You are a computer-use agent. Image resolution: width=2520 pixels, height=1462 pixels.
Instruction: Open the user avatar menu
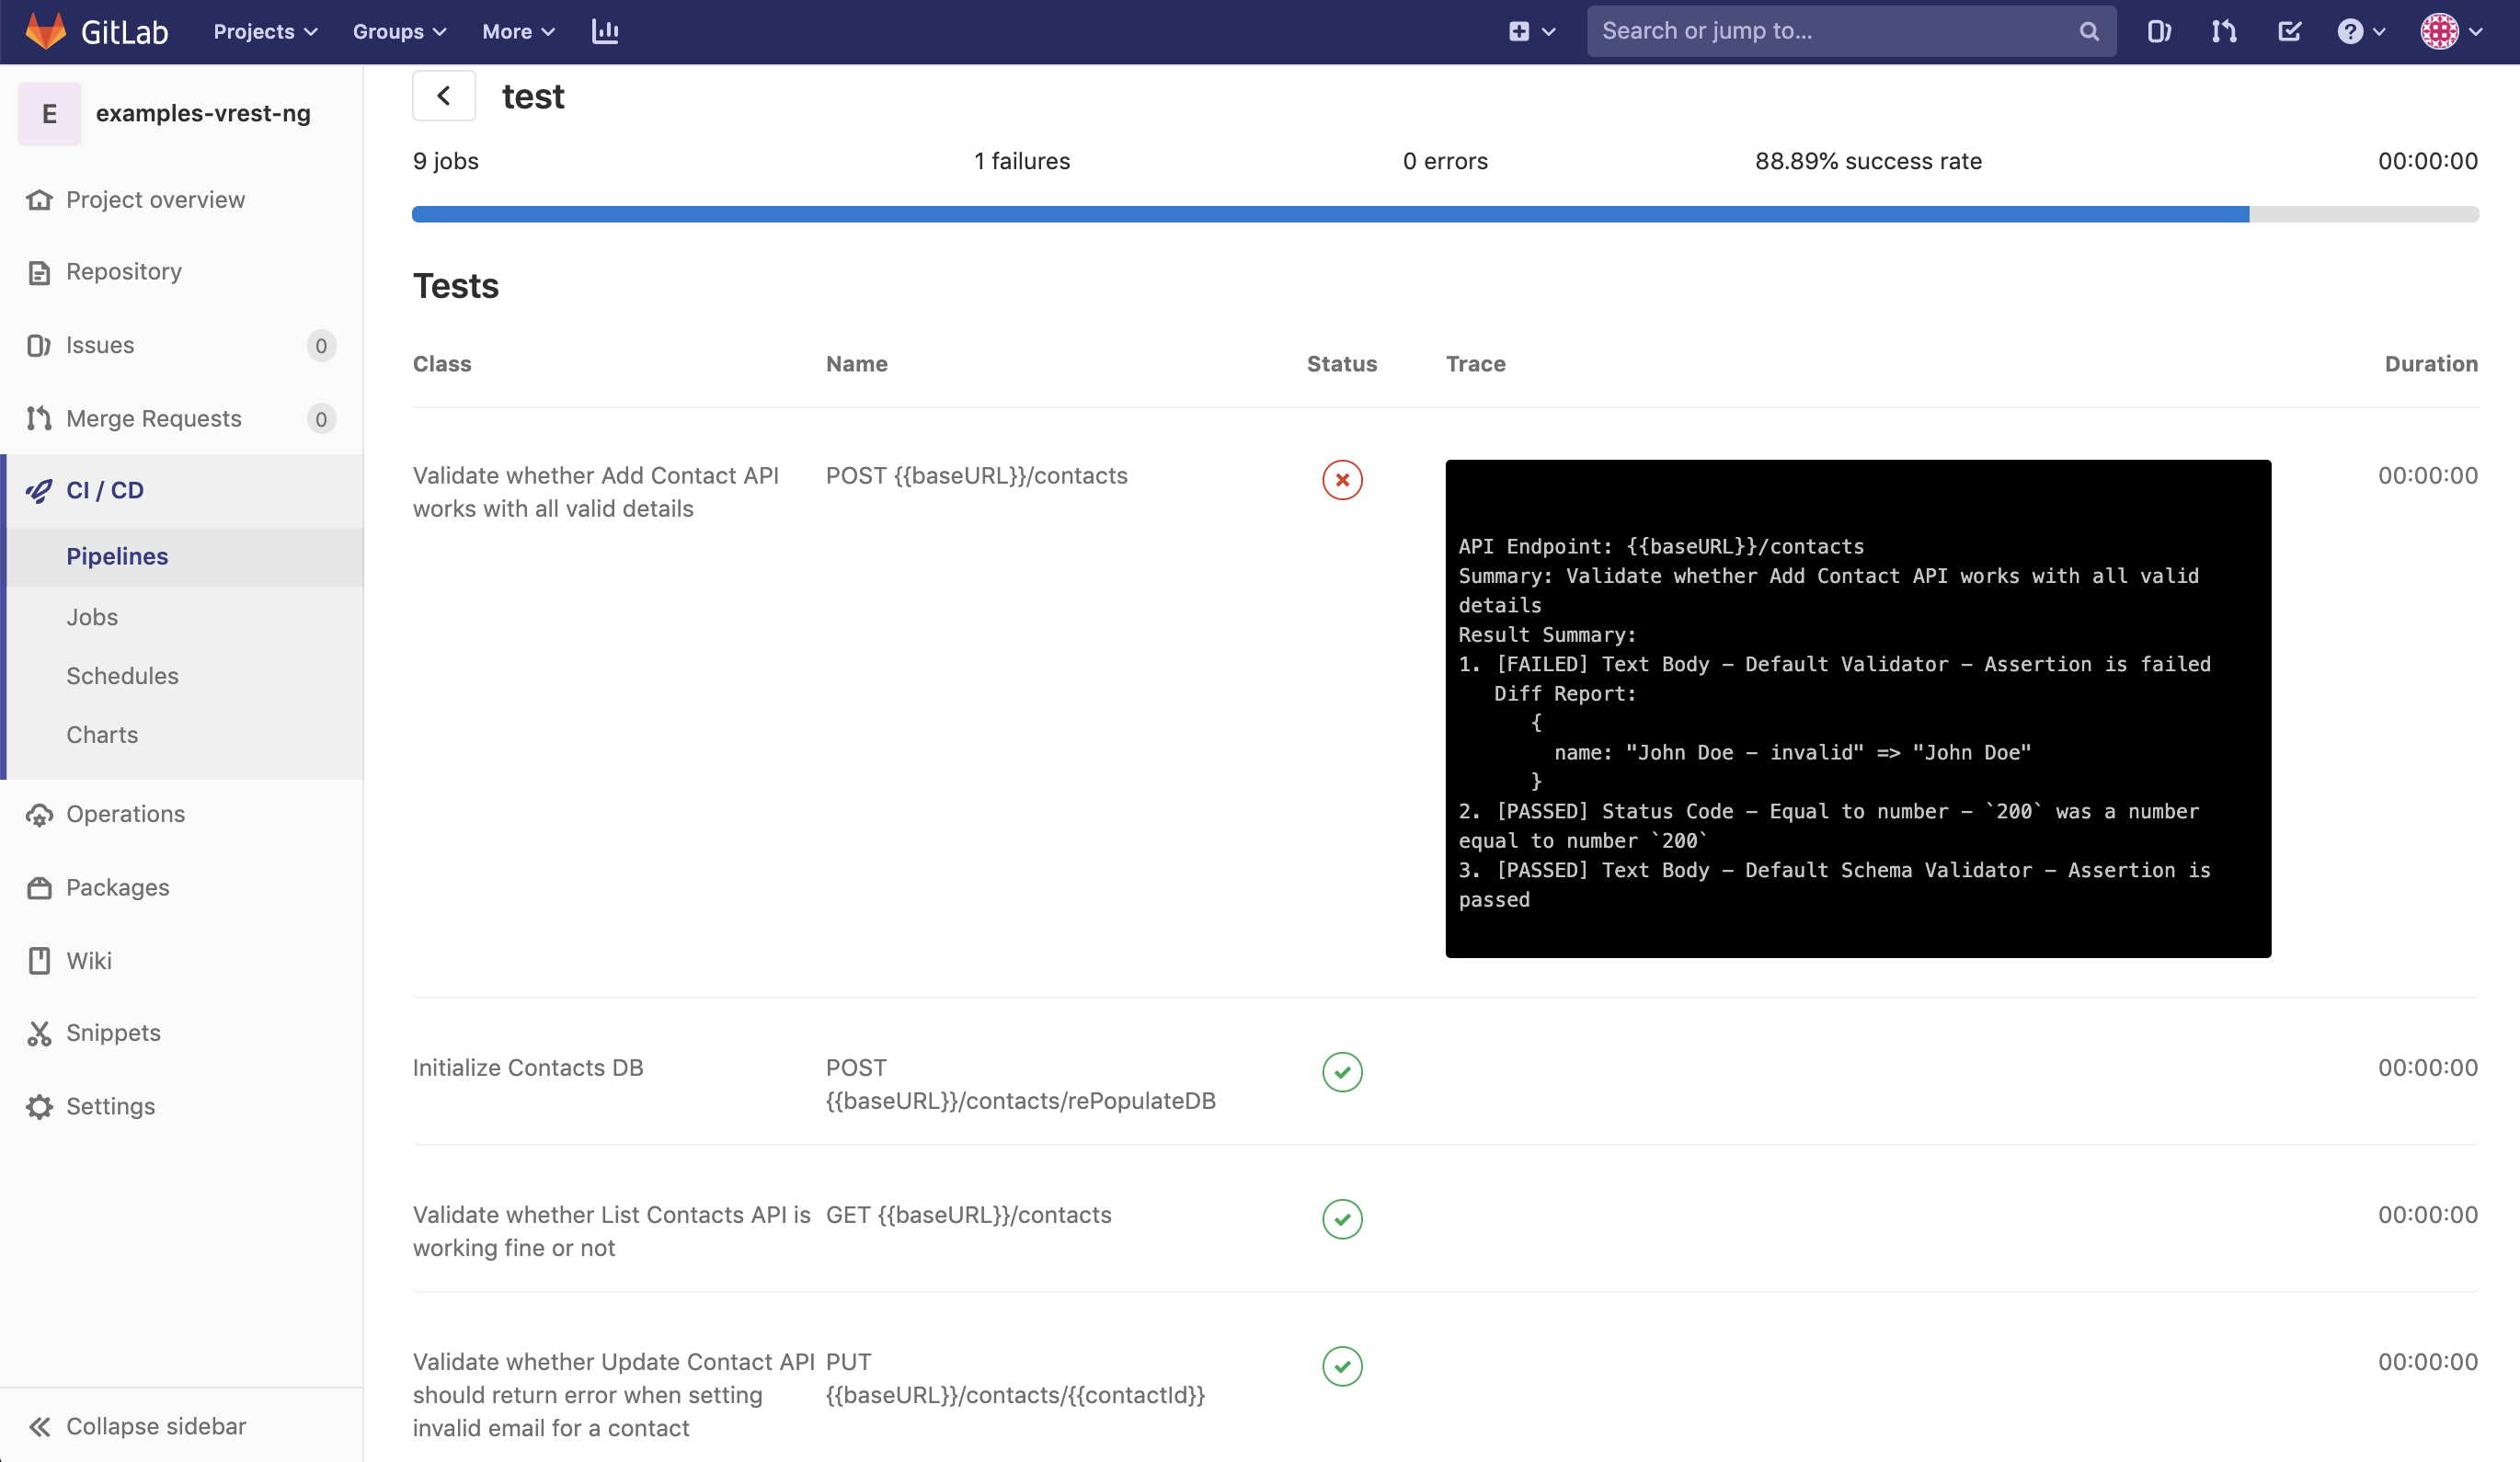click(2451, 31)
